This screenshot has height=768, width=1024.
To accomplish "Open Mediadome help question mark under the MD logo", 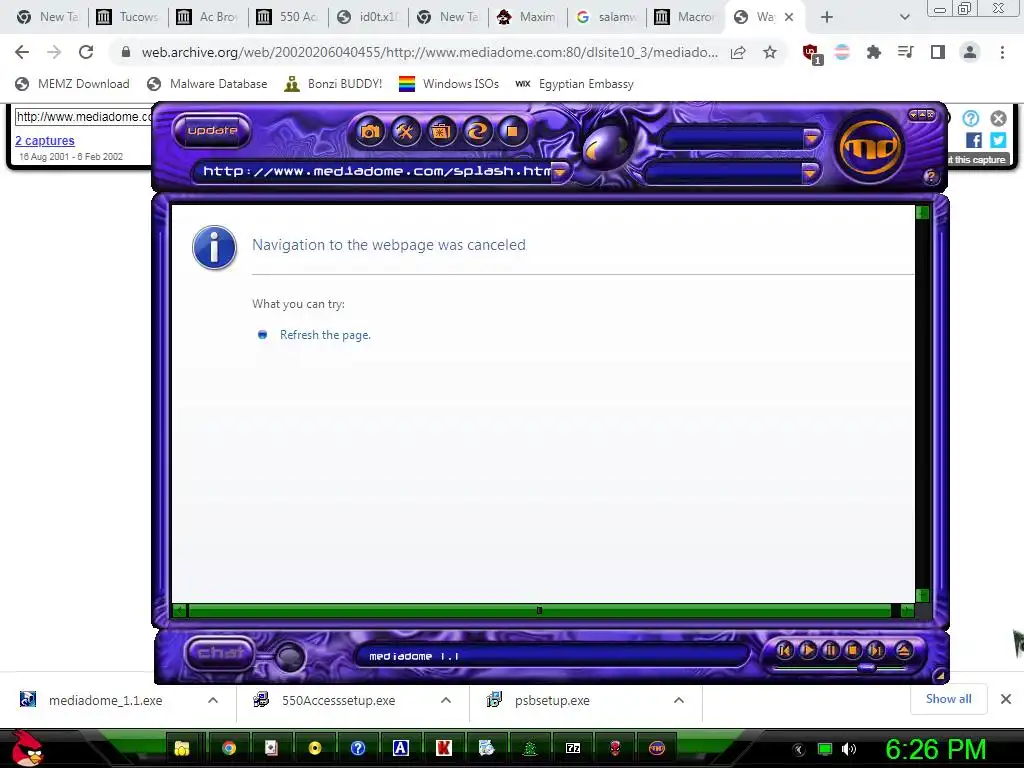I will [931, 176].
